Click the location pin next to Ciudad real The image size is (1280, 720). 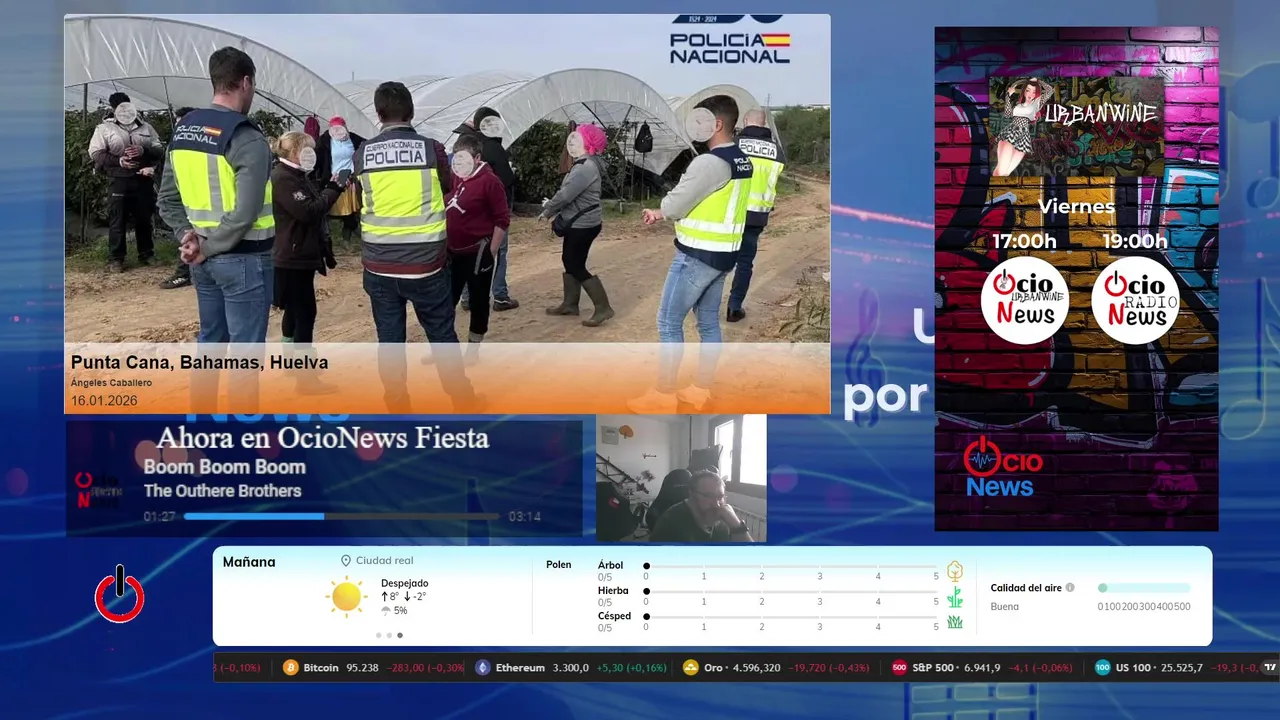coord(346,561)
